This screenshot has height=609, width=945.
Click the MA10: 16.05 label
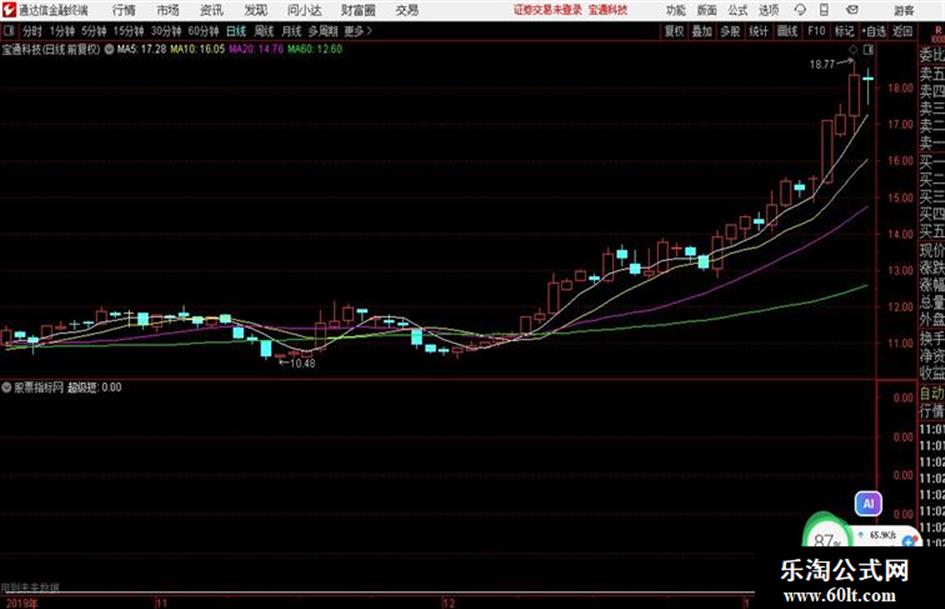tap(198, 49)
